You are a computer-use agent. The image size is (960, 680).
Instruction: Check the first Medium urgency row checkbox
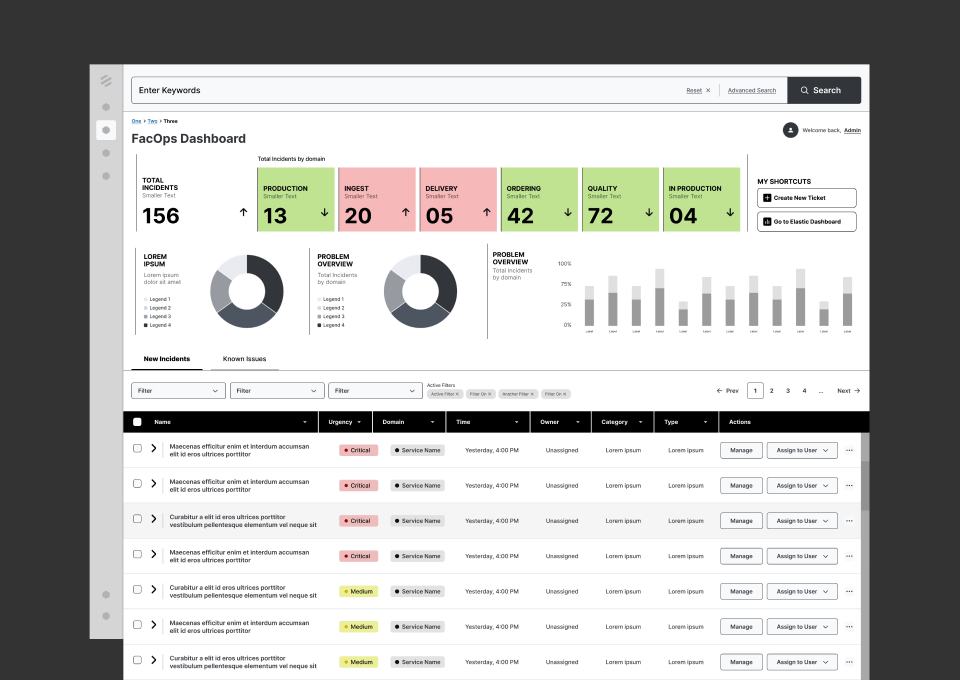137,589
